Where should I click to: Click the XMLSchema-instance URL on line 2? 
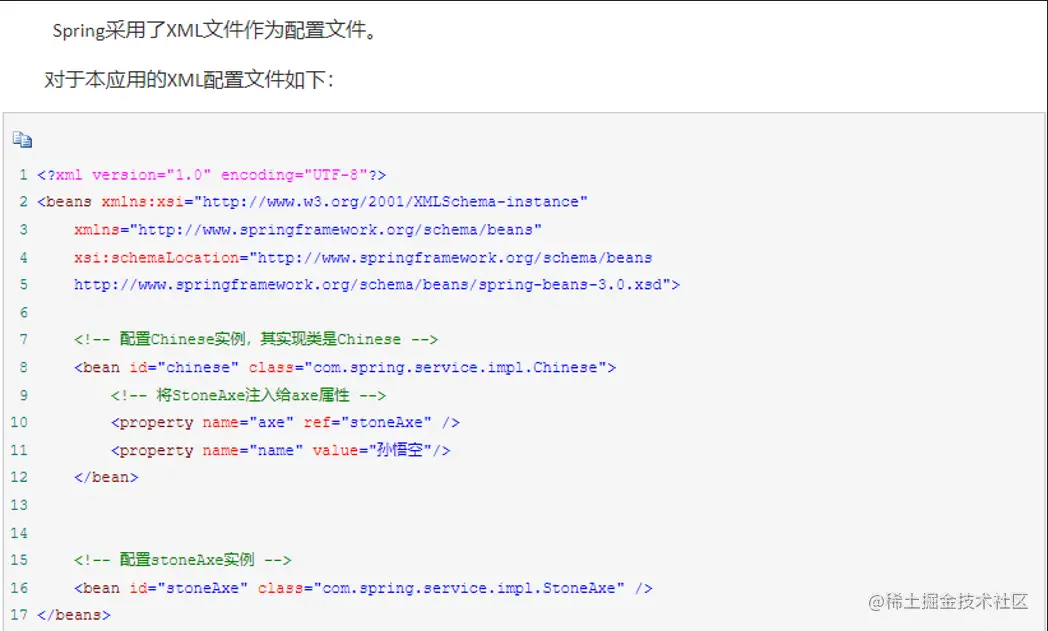point(390,202)
